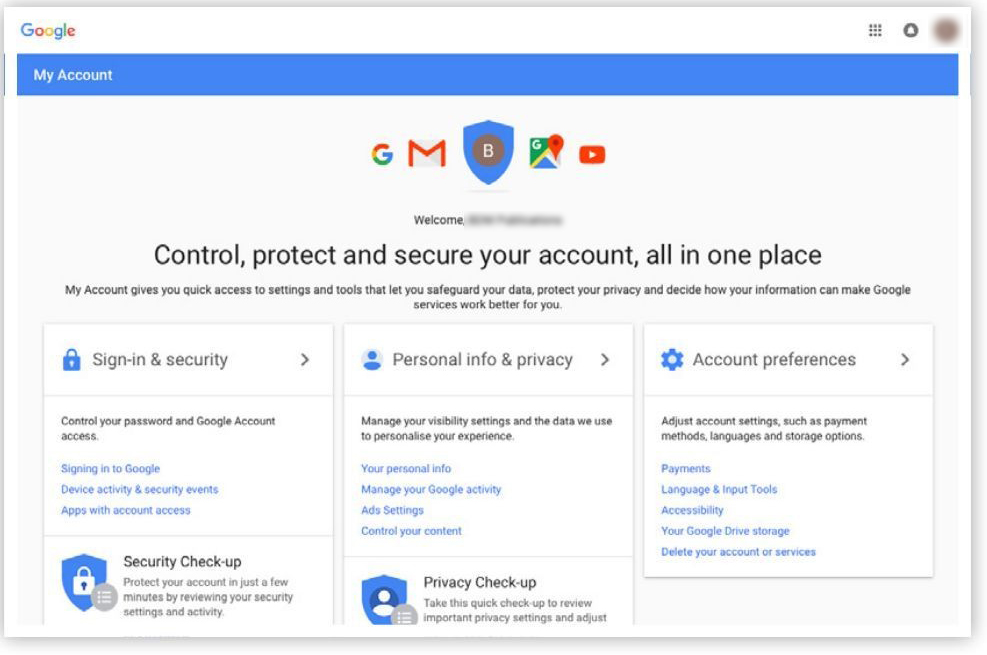Click Delete your account or services
The image size is (987, 655).
coord(738,553)
